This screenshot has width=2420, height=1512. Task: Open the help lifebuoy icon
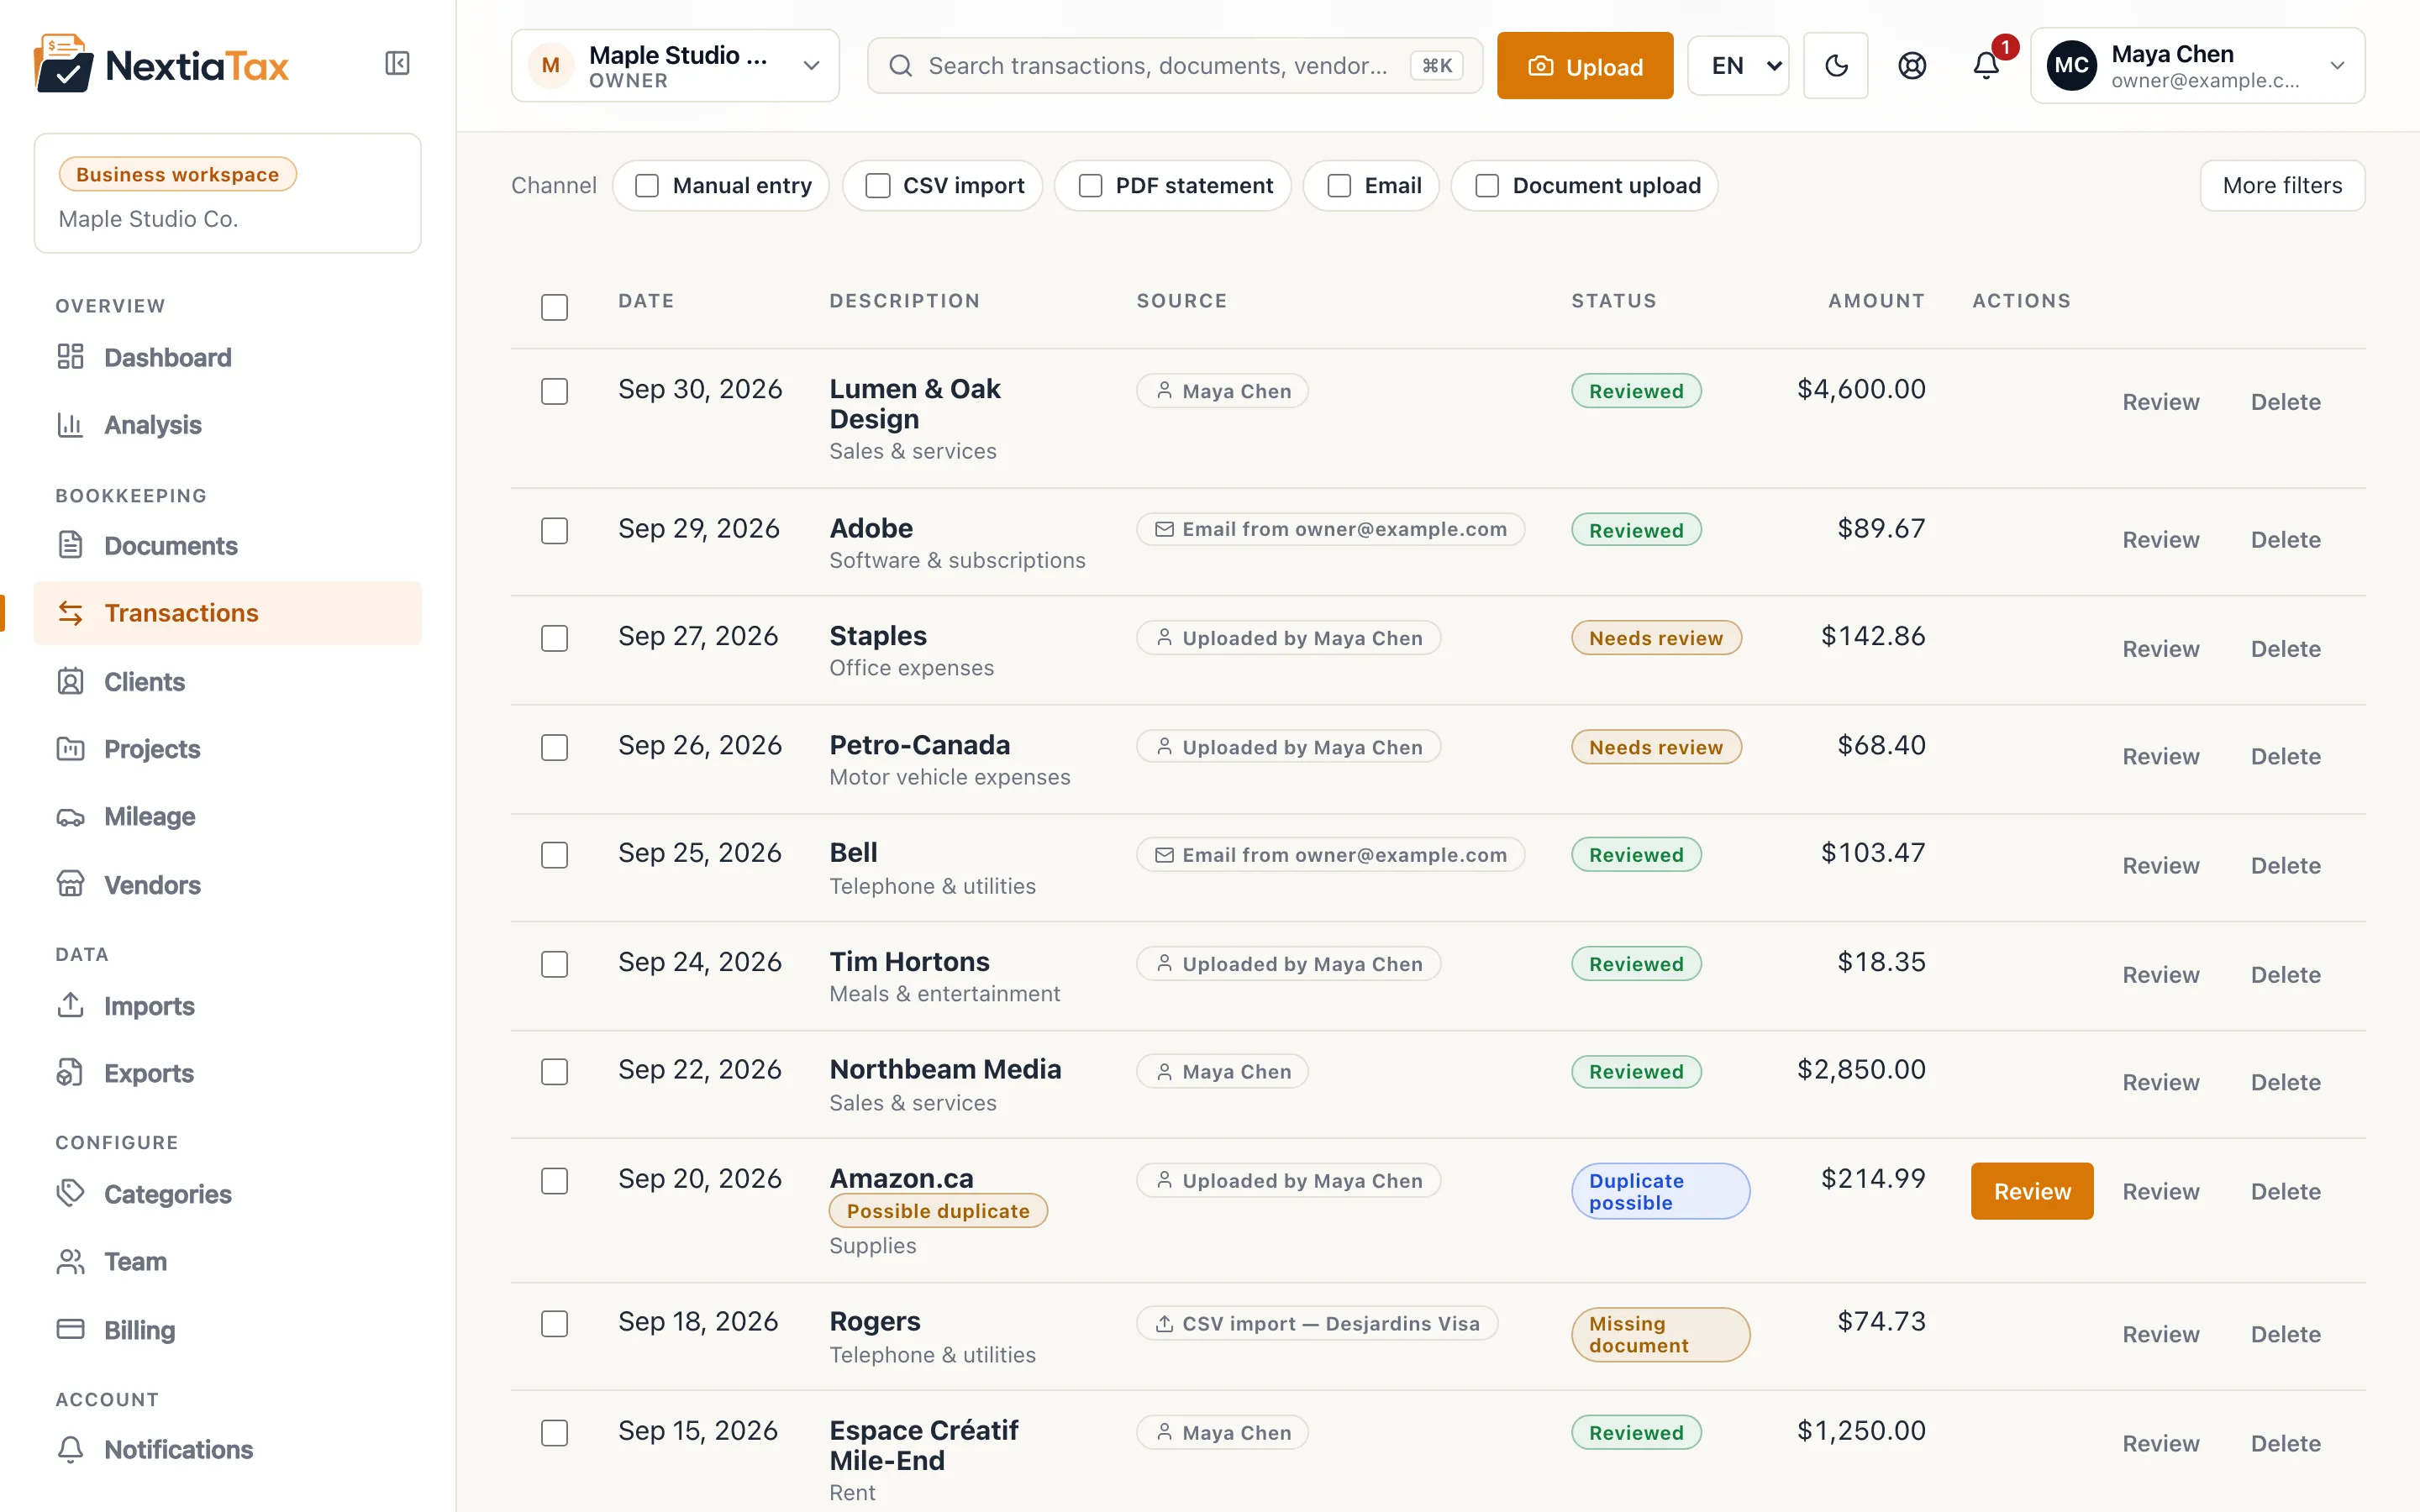1912,66
